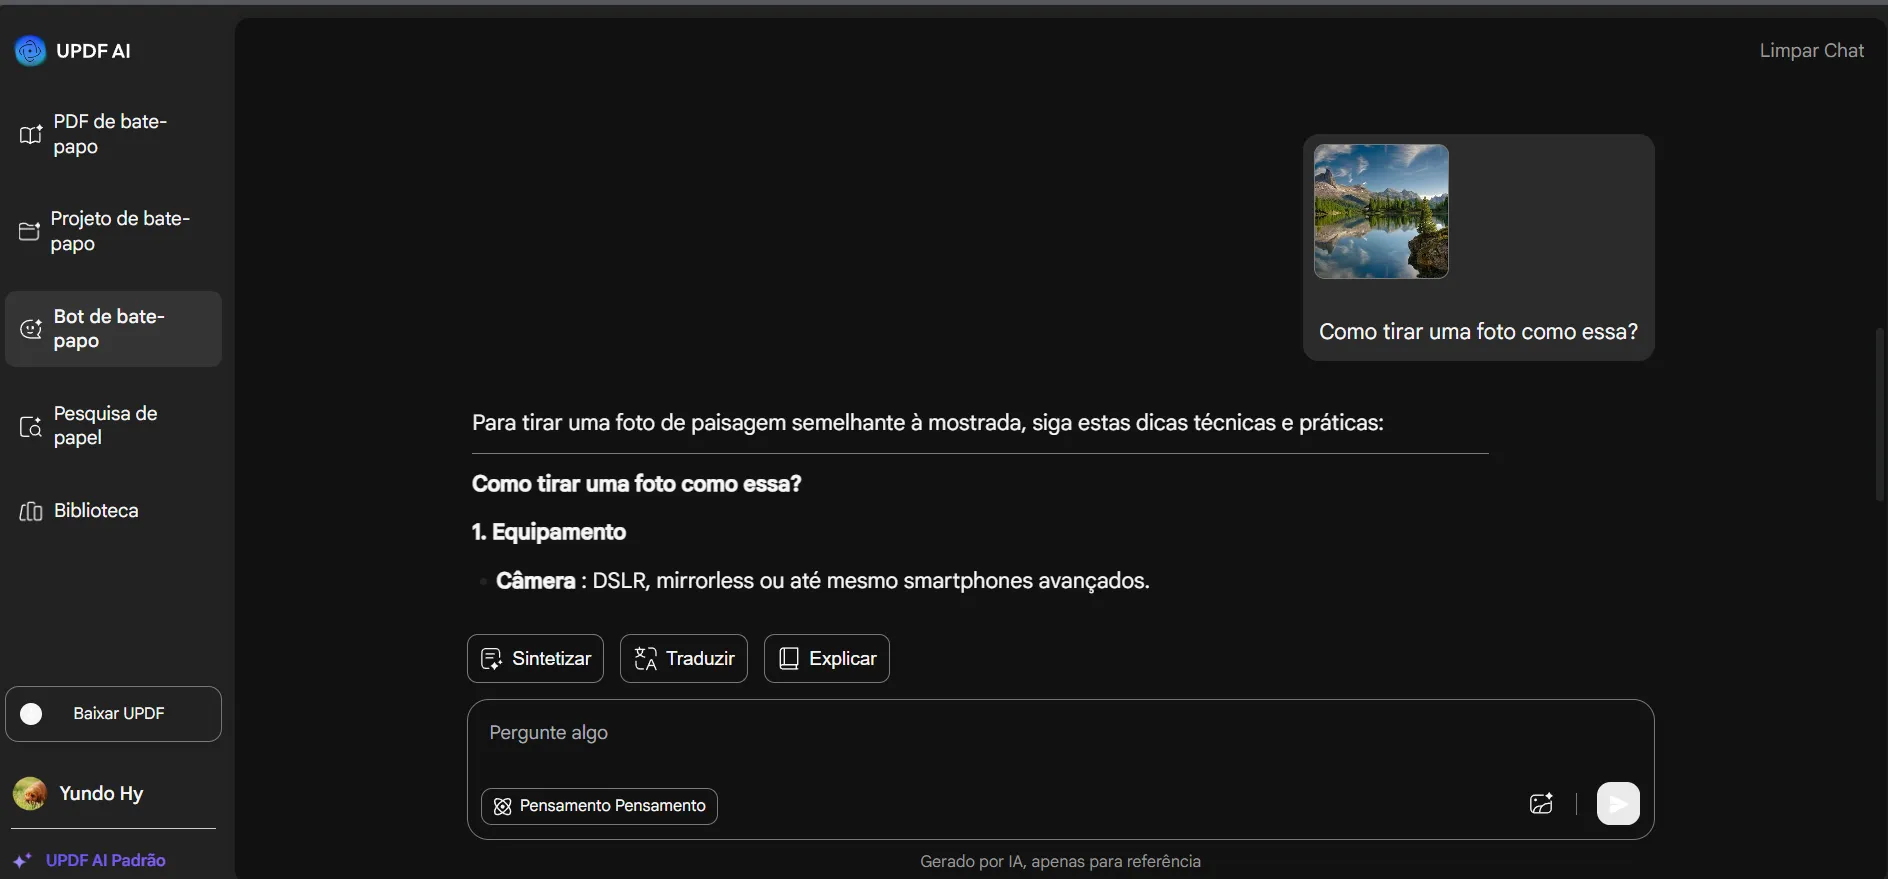Viewport: 1888px width, 879px height.
Task: Click the Pesquisa de papel search icon
Action: pyautogui.click(x=31, y=426)
